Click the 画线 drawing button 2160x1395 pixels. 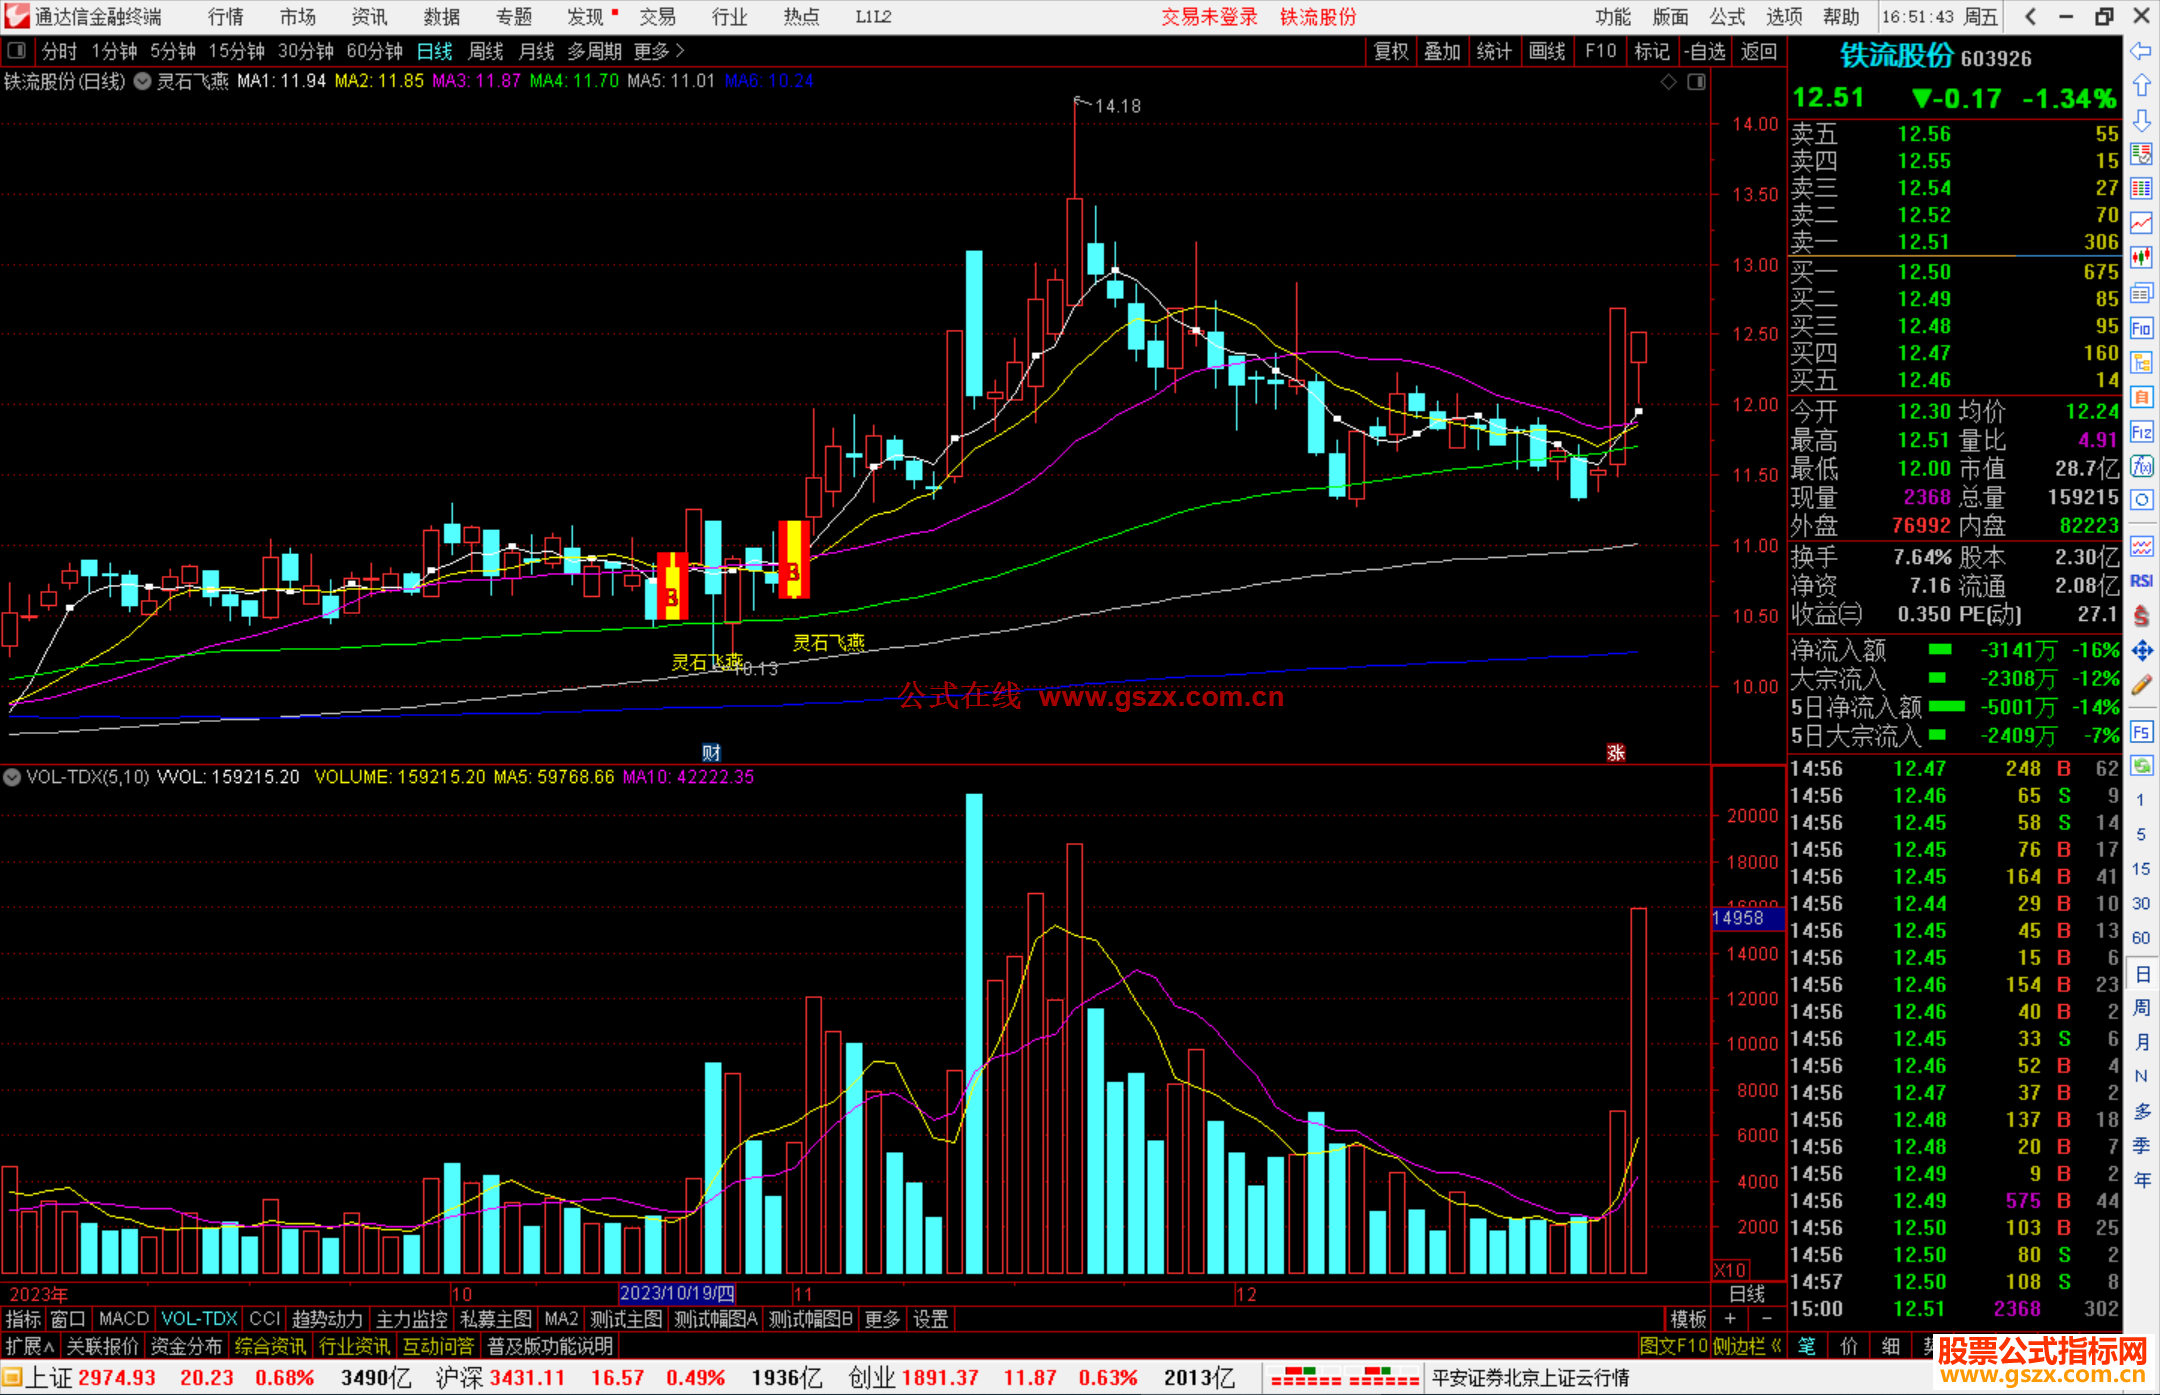coord(1547,51)
